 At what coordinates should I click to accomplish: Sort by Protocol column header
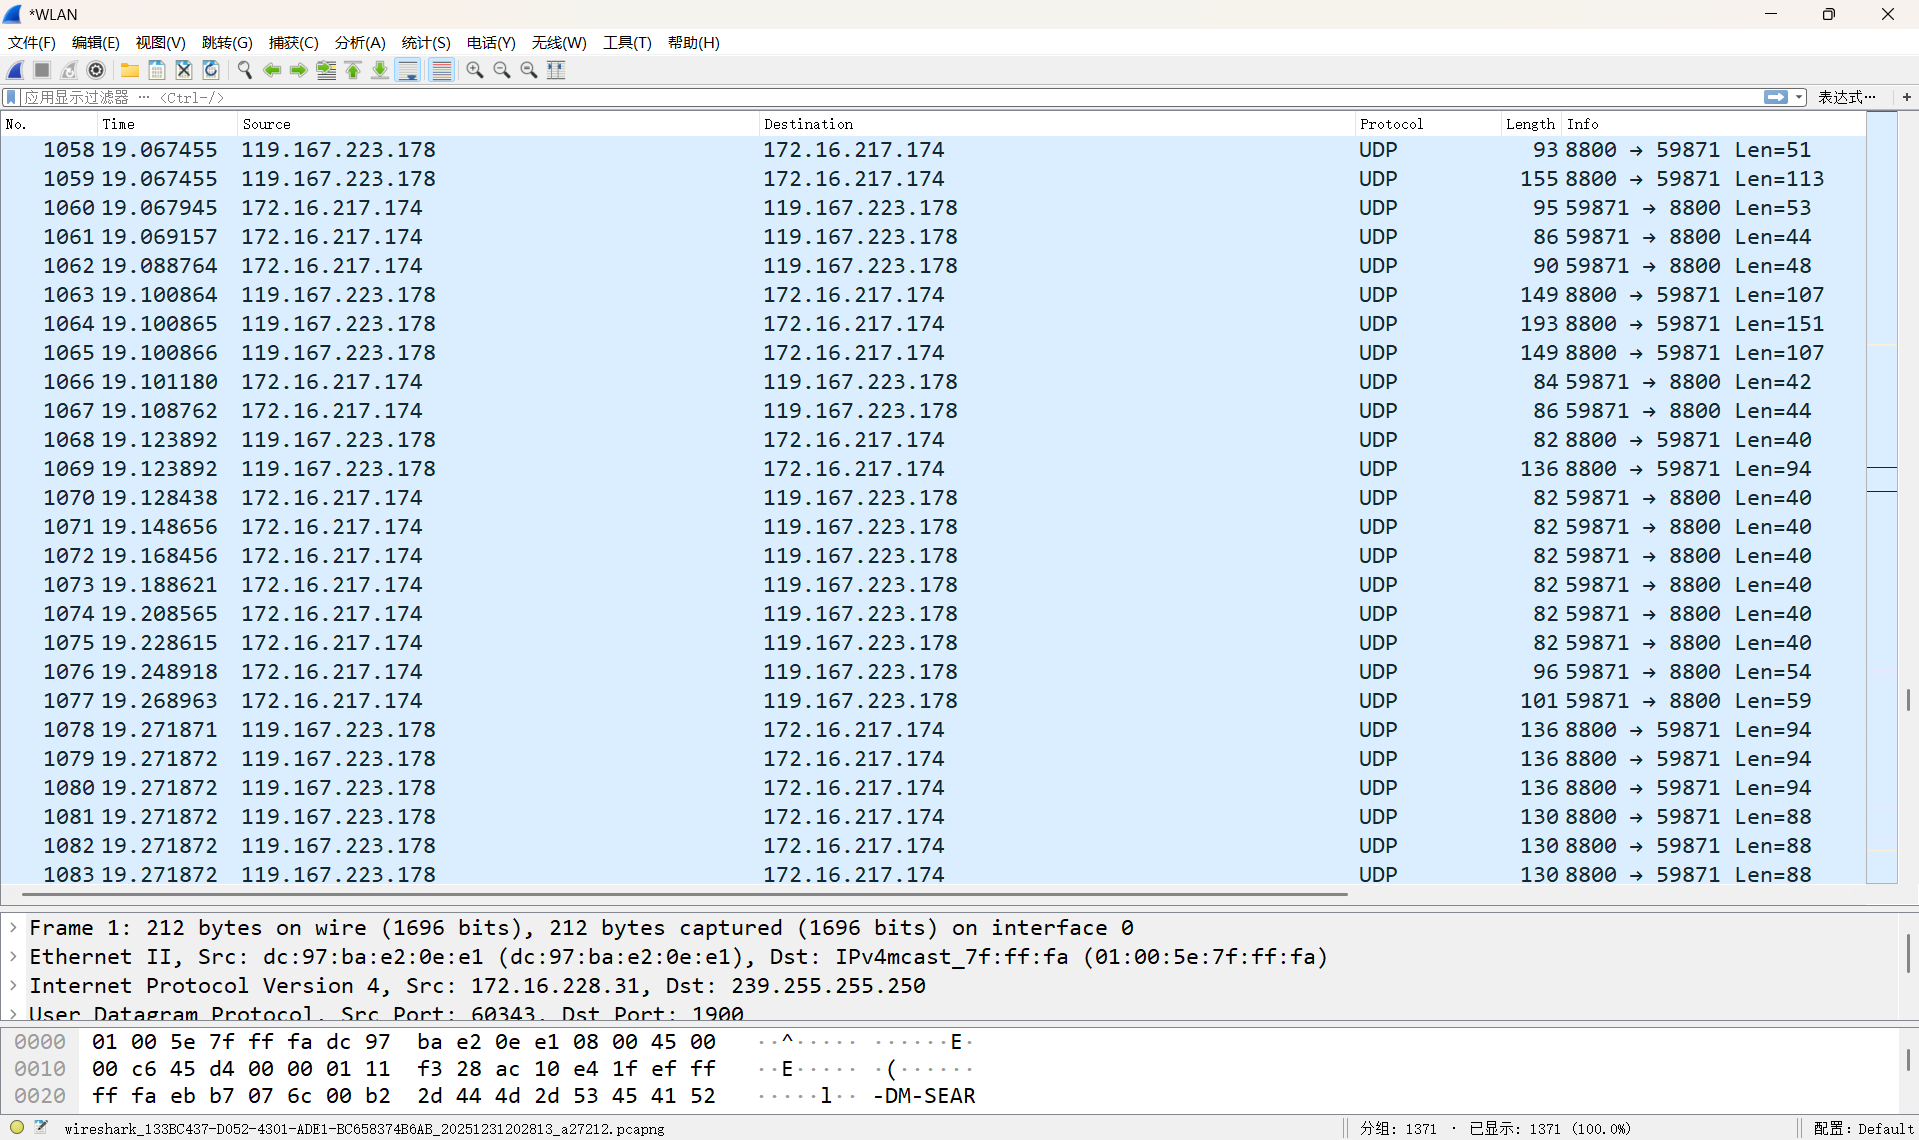click(x=1428, y=124)
